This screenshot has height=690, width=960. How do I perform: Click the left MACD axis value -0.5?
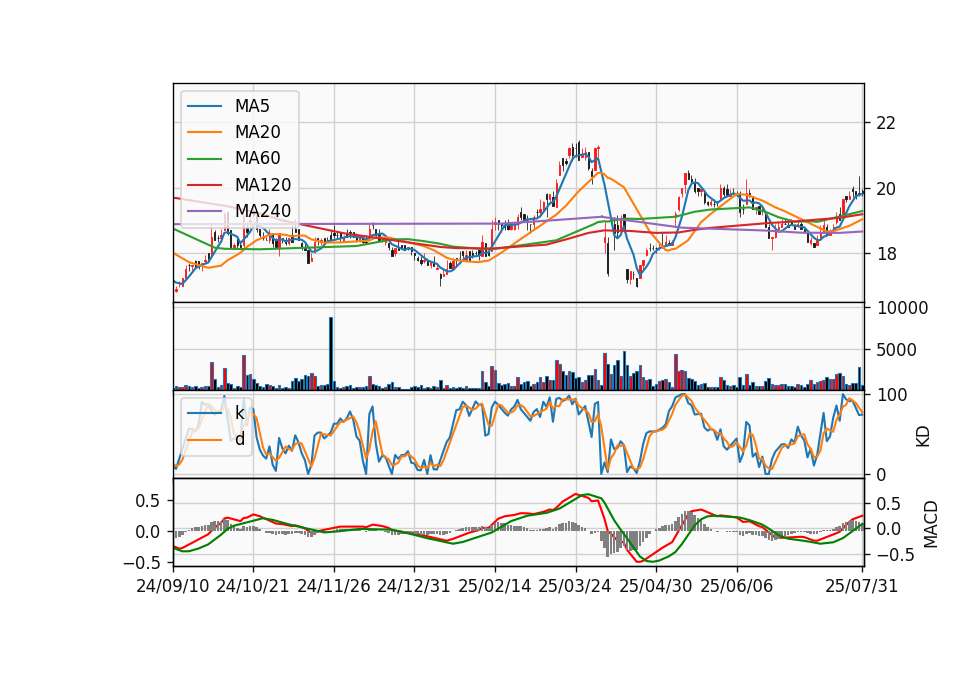[x=141, y=563]
